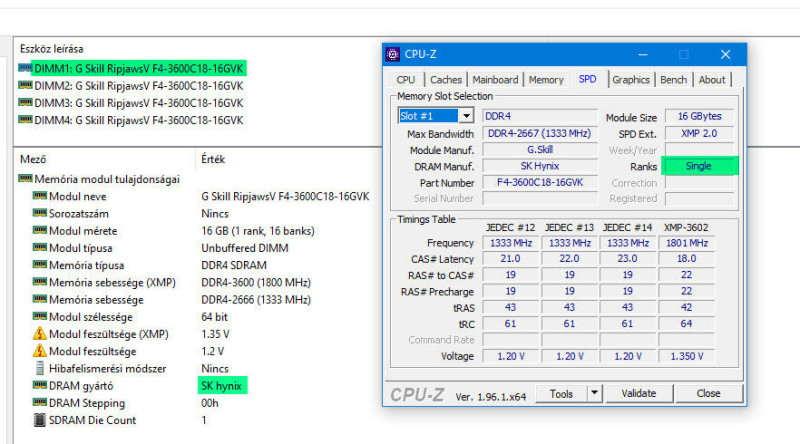Click the XMP-3602 CAS# Latency 18.0 cell

click(687, 259)
